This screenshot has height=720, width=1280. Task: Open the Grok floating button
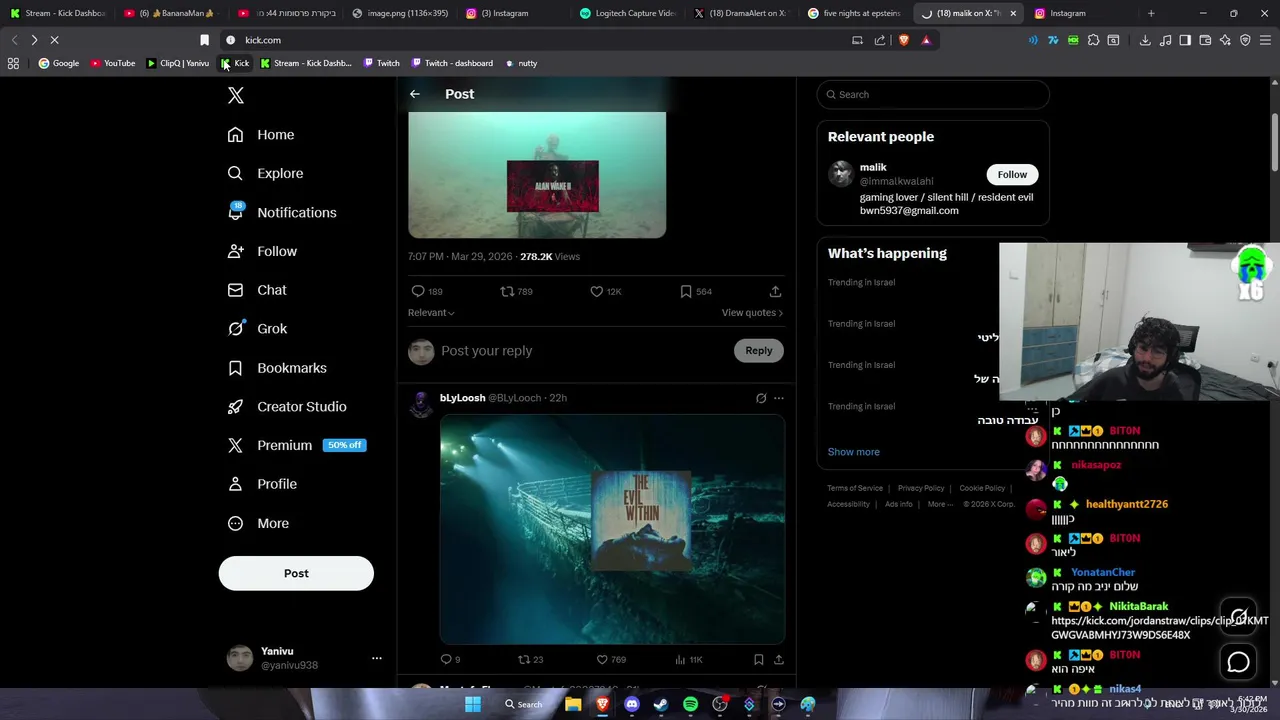[1239, 616]
